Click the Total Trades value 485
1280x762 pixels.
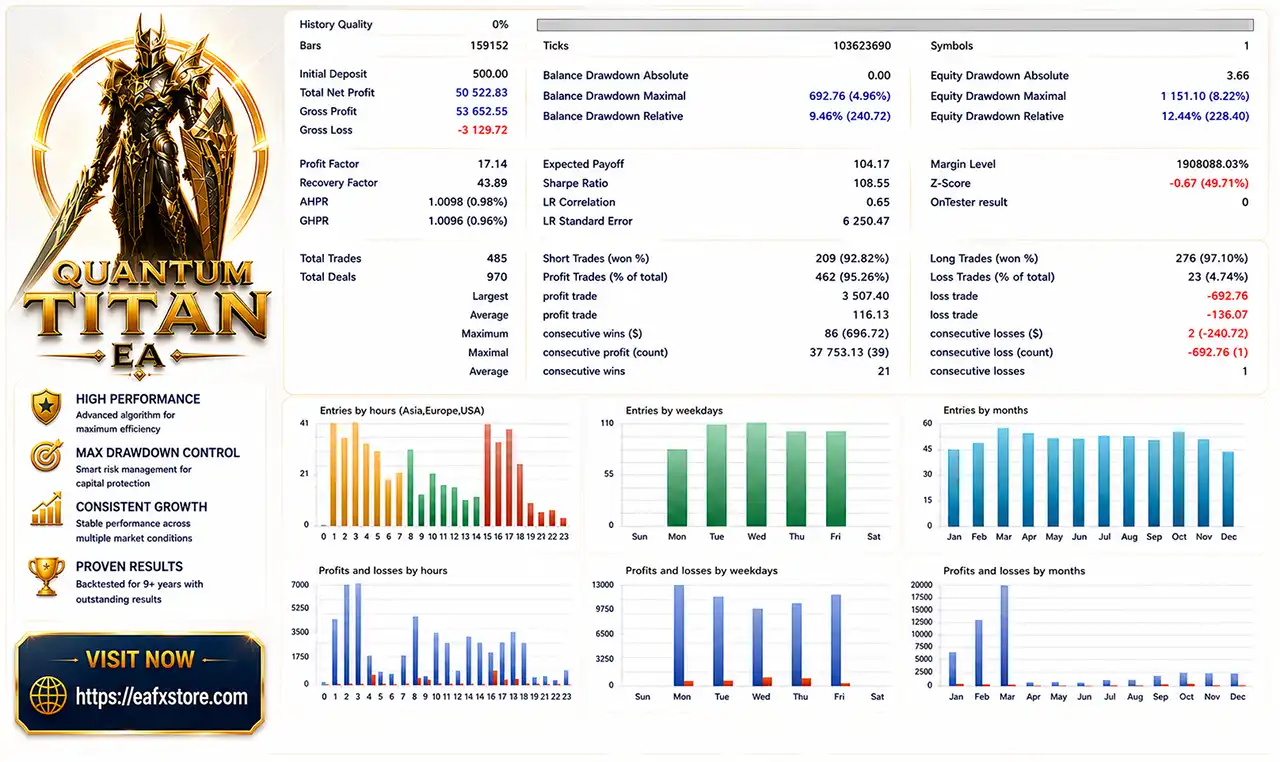tap(497, 258)
